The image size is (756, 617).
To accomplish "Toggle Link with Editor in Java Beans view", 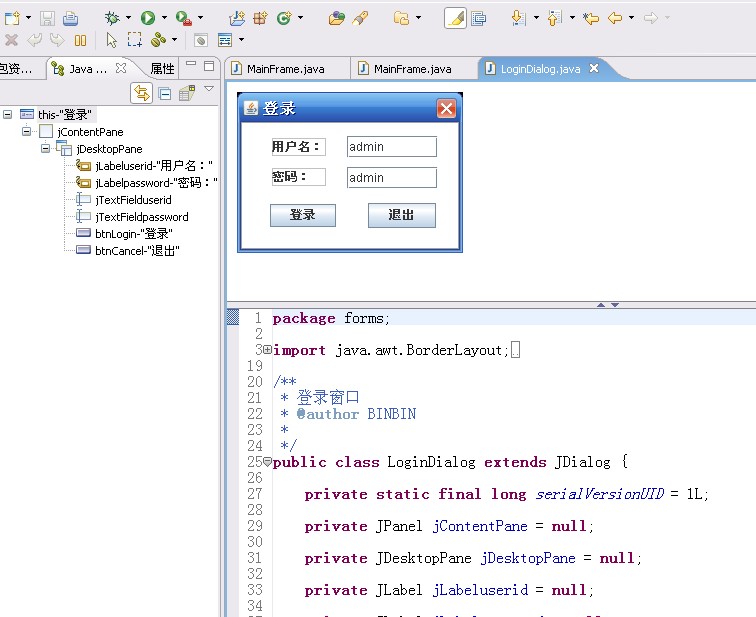I will pyautogui.click(x=142, y=94).
